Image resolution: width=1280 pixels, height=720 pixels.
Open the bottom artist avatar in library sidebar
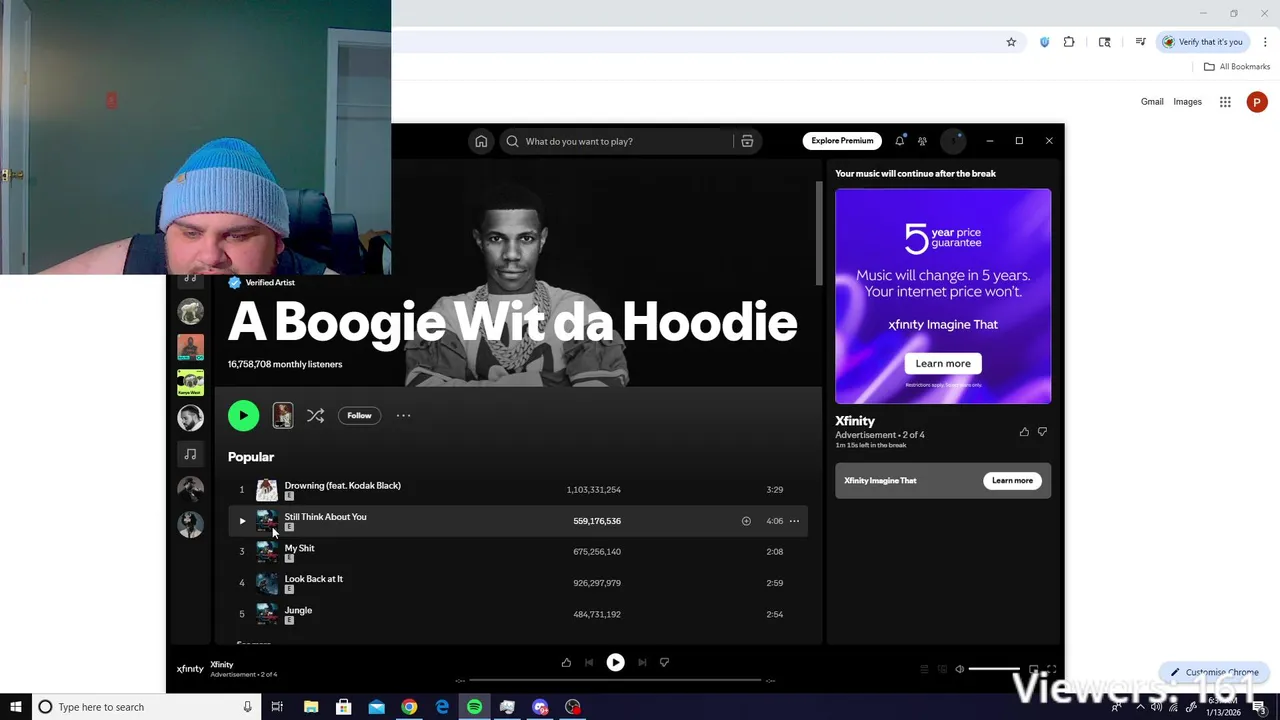pyautogui.click(x=190, y=524)
